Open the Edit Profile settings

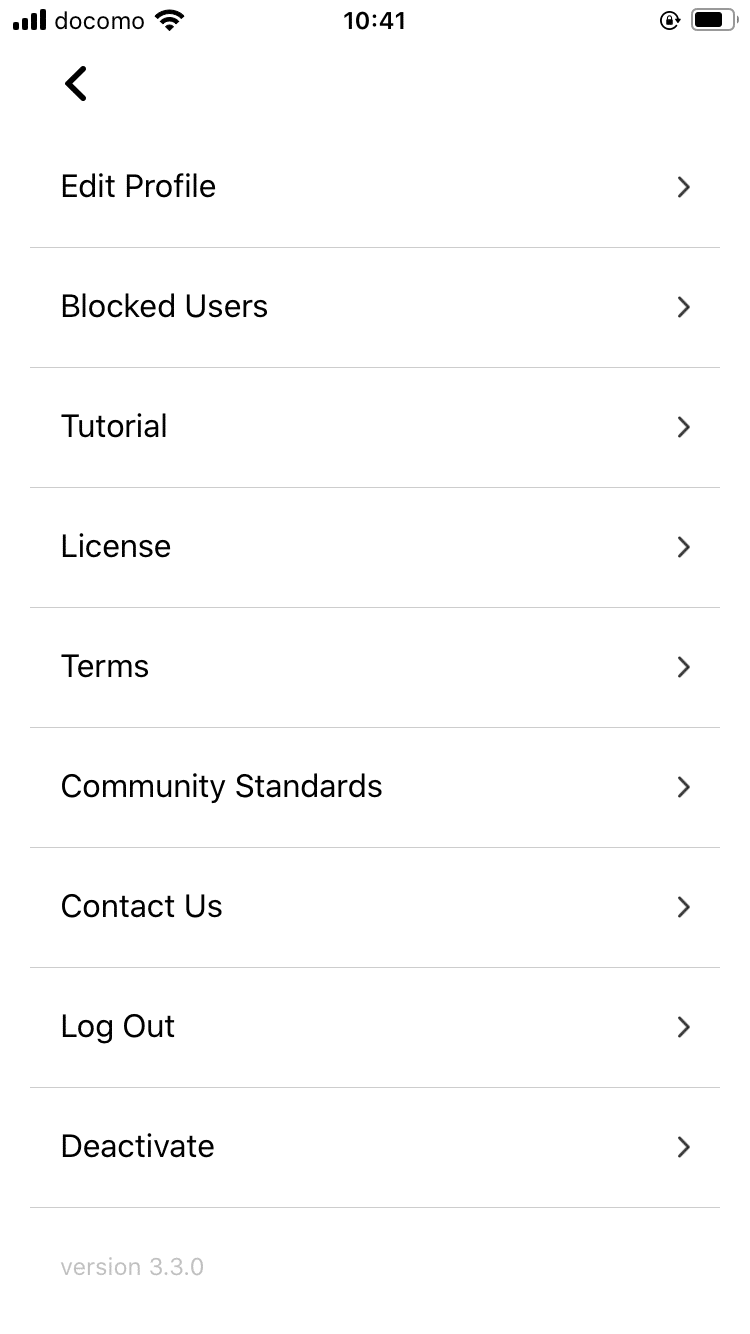click(x=375, y=187)
